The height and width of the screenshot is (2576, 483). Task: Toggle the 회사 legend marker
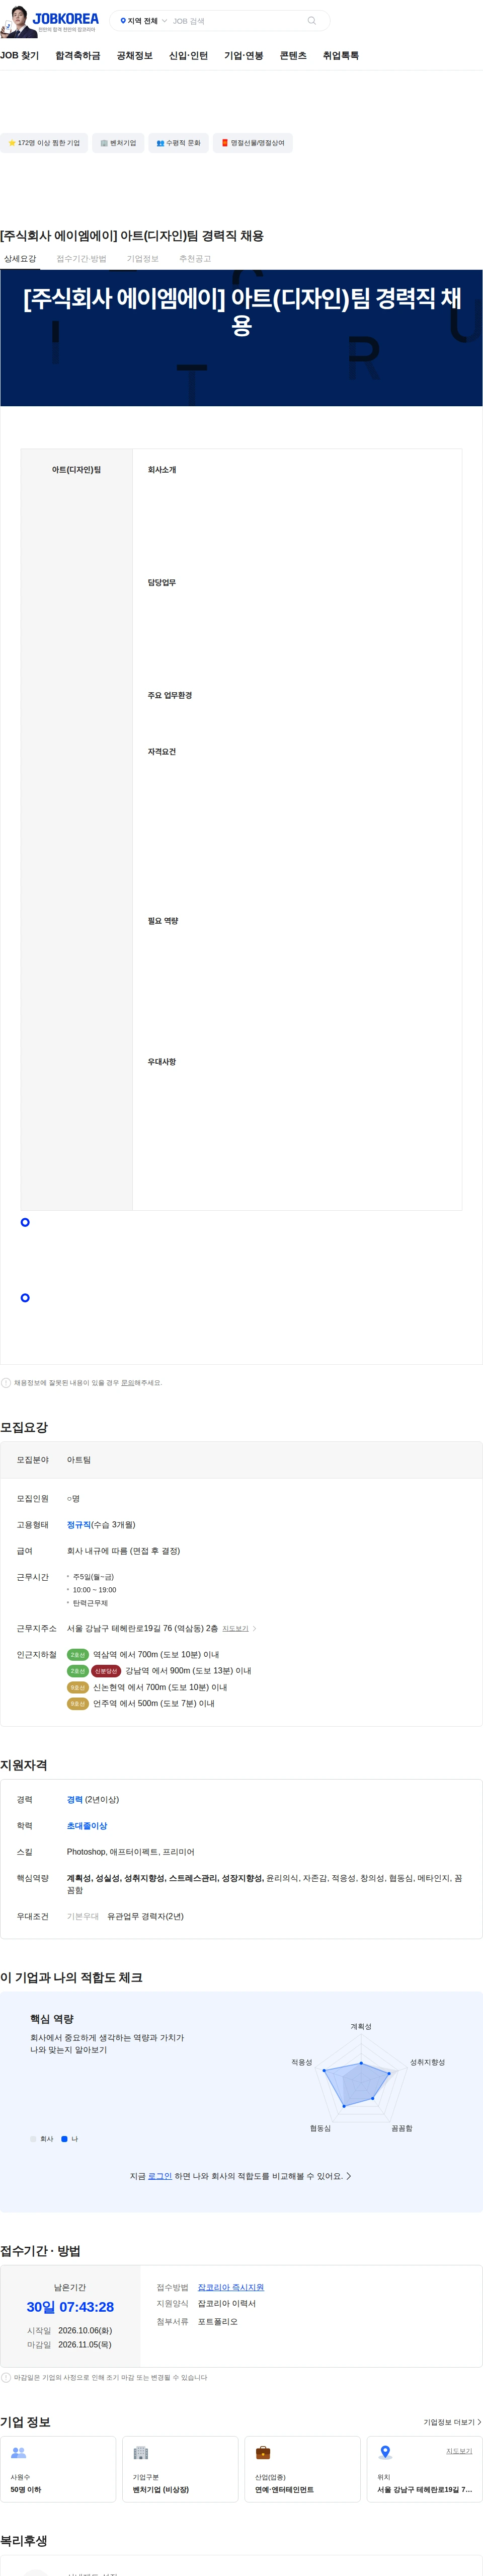tap(33, 2139)
